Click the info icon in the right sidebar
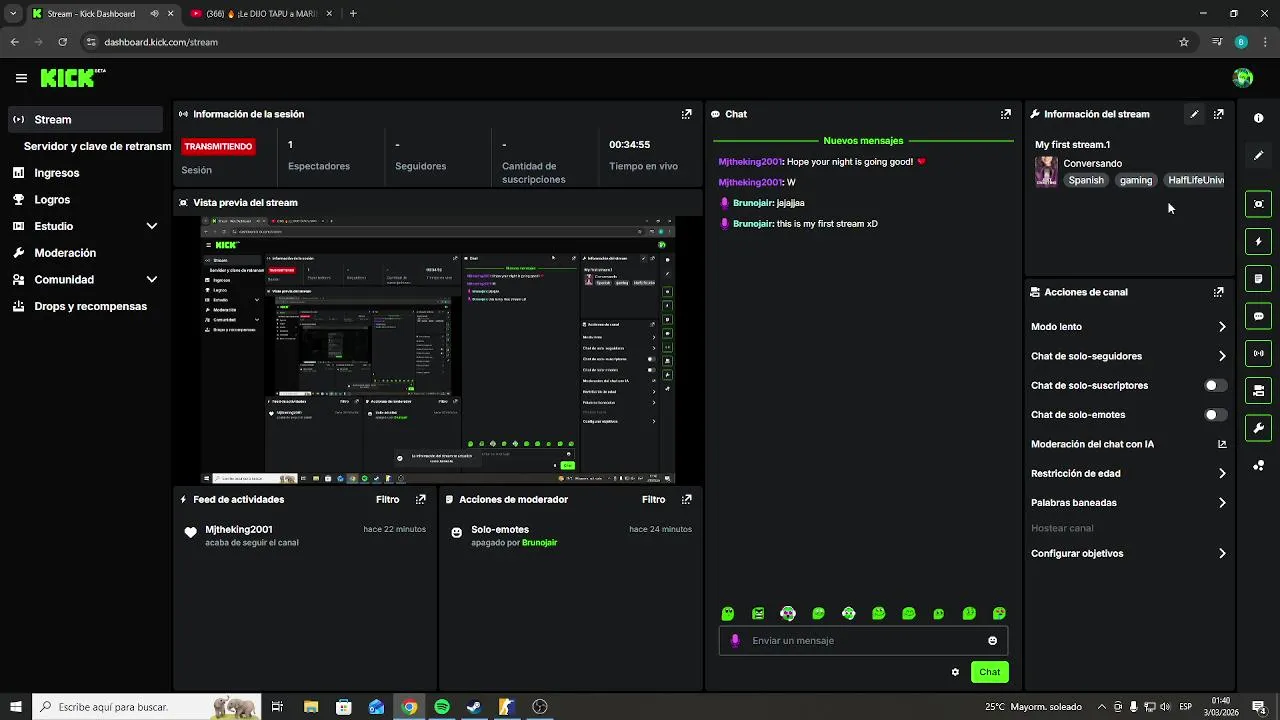 (x=1258, y=118)
